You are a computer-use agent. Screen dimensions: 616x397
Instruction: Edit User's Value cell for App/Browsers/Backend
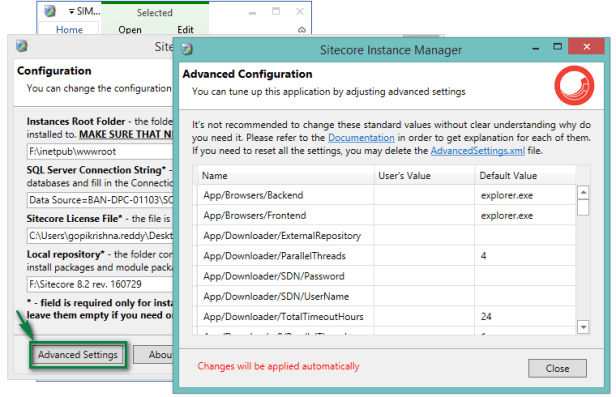[424, 195]
